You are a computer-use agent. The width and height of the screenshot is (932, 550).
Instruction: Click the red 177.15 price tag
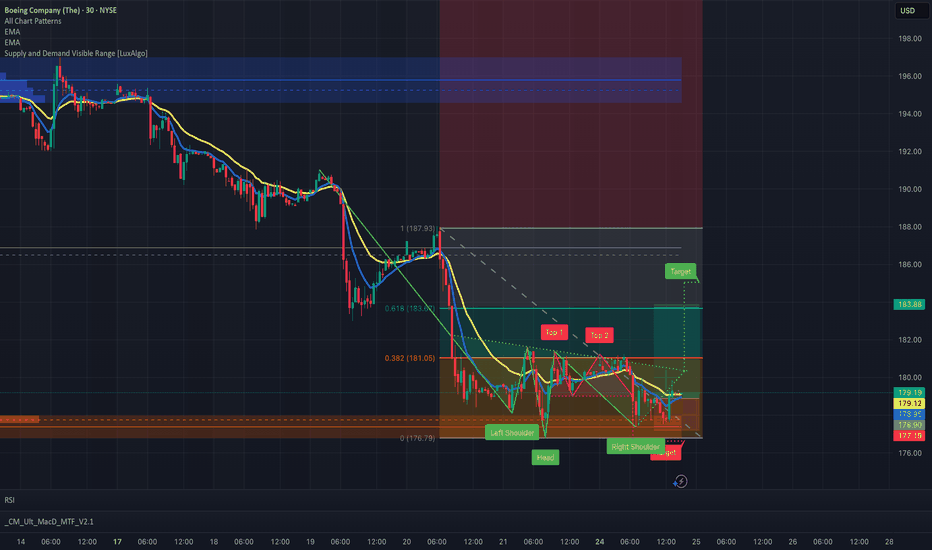coord(908,436)
